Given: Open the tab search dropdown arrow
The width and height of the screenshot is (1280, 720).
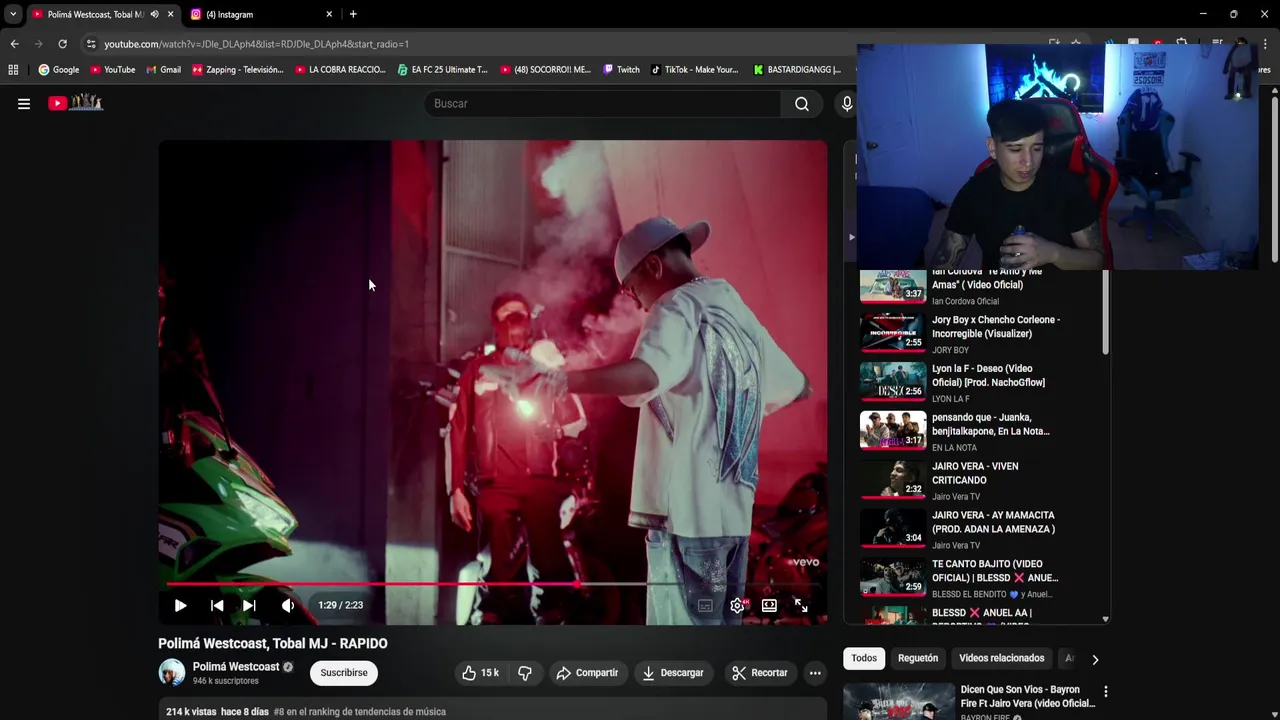Looking at the screenshot, I should [x=12, y=14].
